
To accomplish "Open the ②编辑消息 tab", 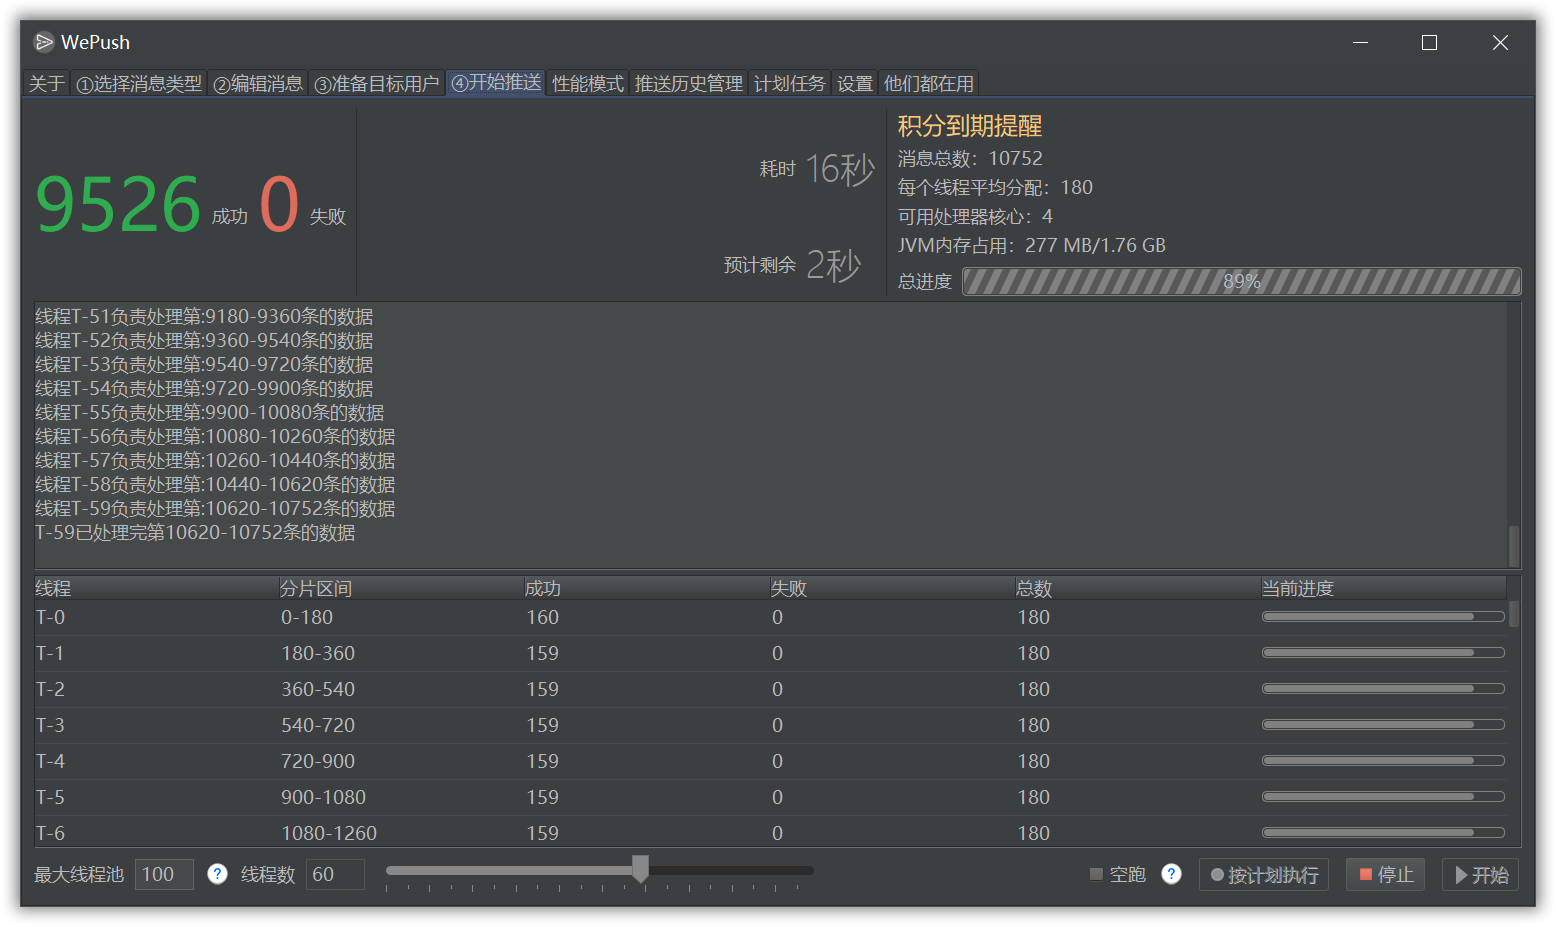I will [258, 83].
